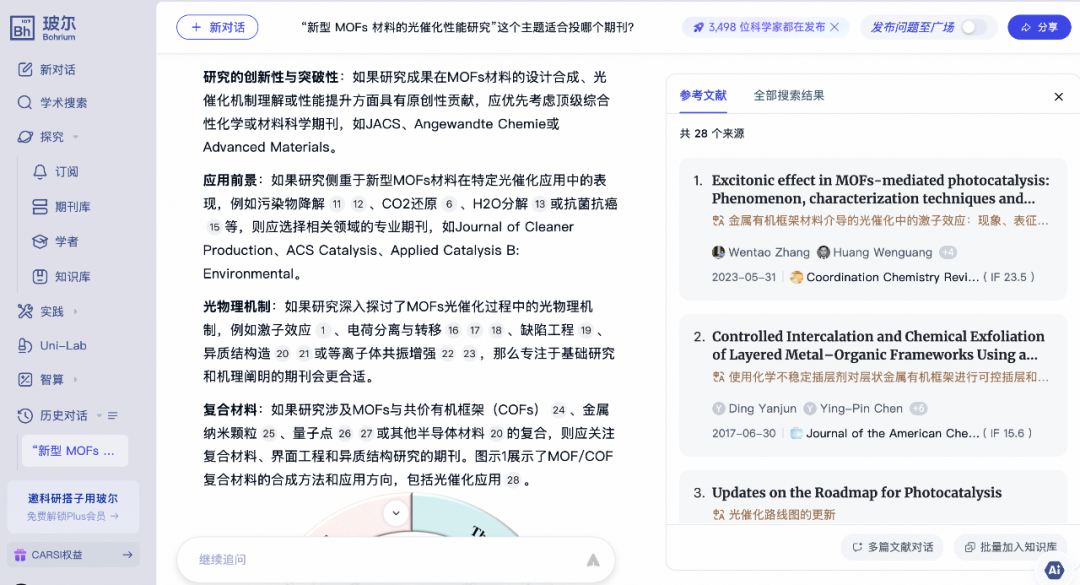Open 订阅 bell item

pyautogui.click(x=56, y=172)
